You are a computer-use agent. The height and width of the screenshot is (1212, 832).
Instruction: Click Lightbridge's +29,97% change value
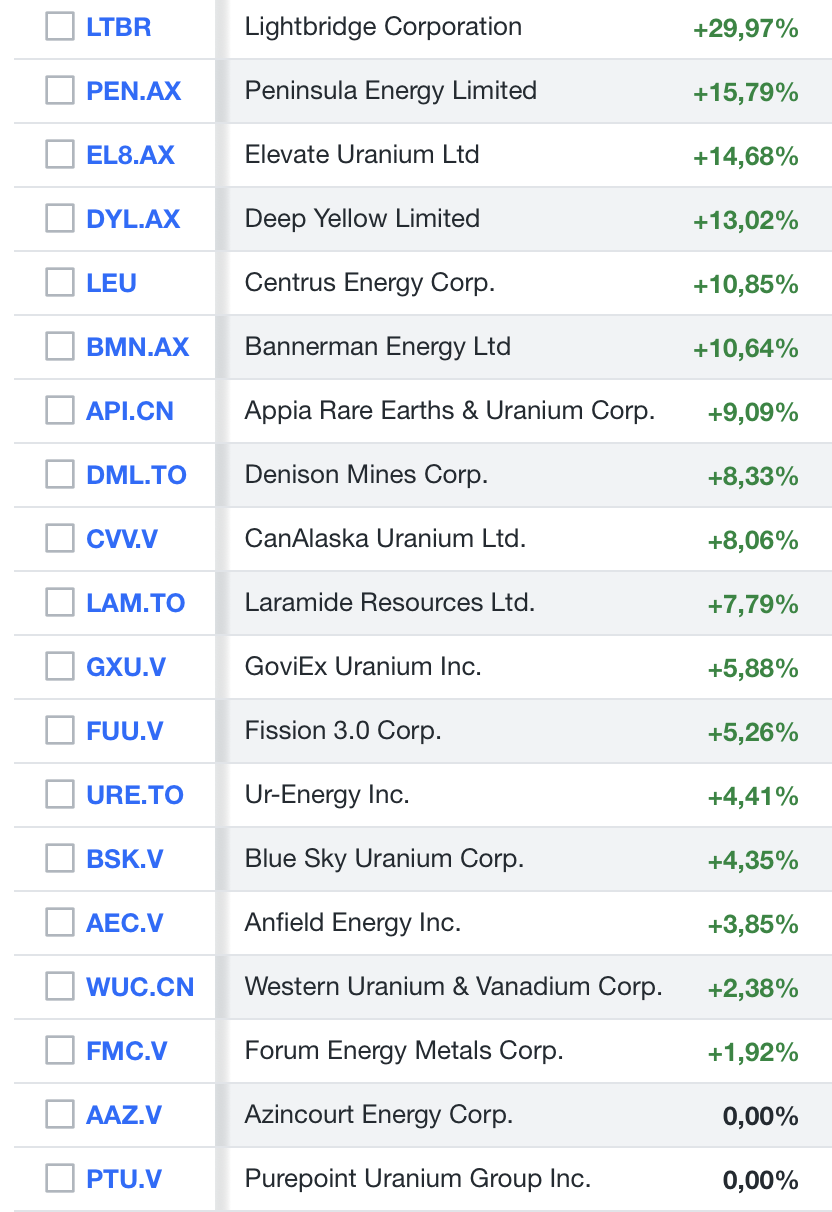(745, 29)
